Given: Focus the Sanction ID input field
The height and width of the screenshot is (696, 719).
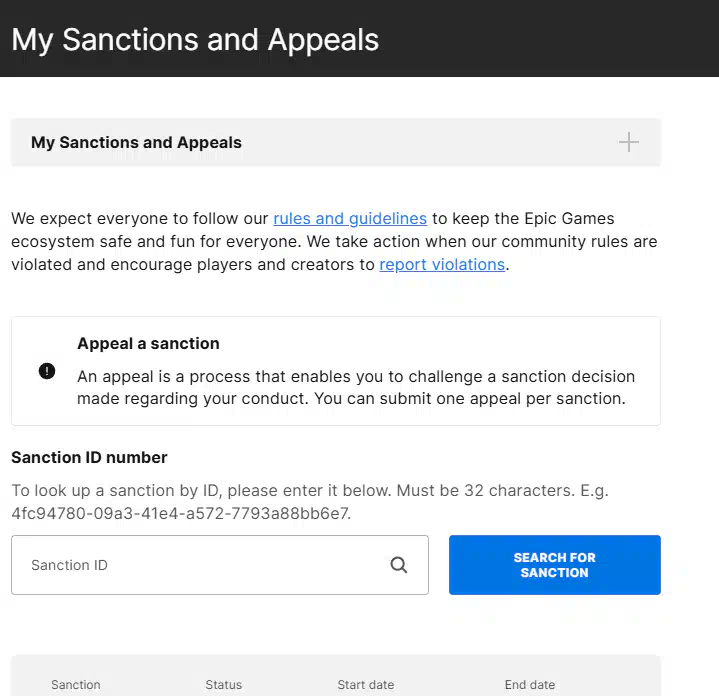Looking at the screenshot, I should [x=200, y=565].
